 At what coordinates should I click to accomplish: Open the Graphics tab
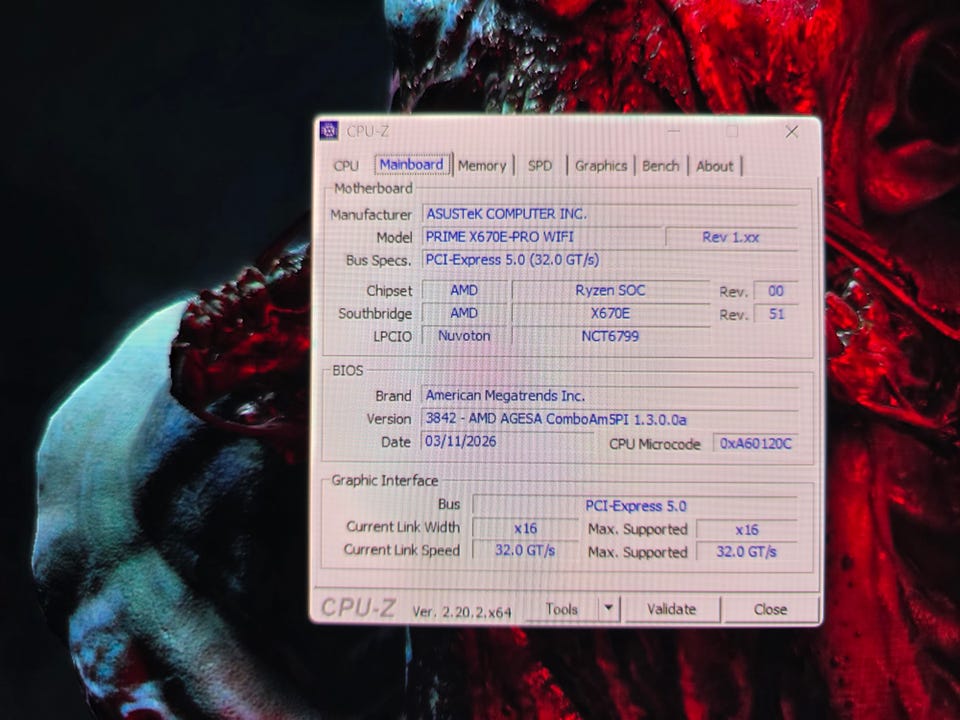pos(601,166)
